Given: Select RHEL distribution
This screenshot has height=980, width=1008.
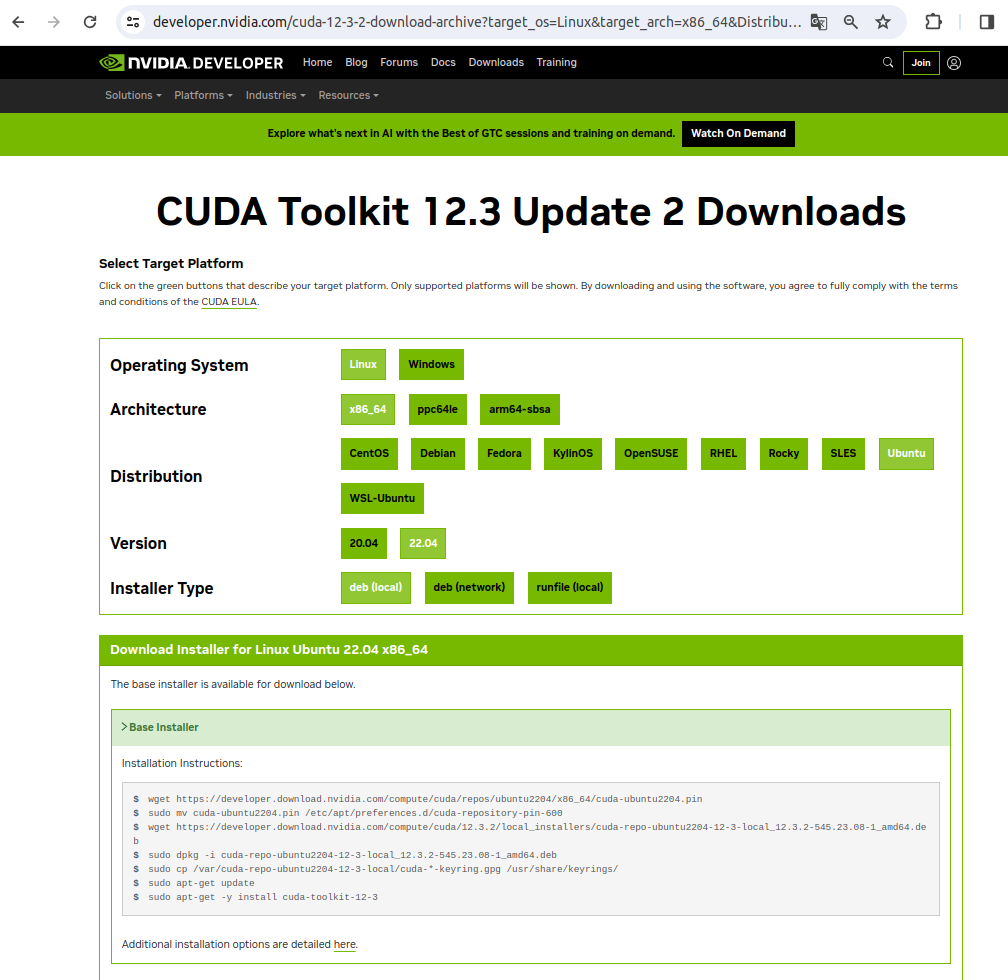Looking at the screenshot, I should (723, 453).
